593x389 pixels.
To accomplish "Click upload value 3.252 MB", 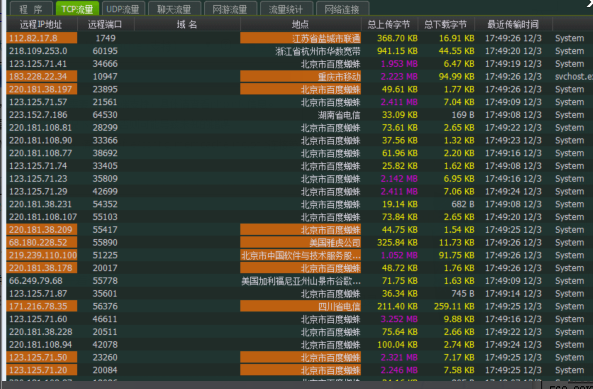I will 399,319.
